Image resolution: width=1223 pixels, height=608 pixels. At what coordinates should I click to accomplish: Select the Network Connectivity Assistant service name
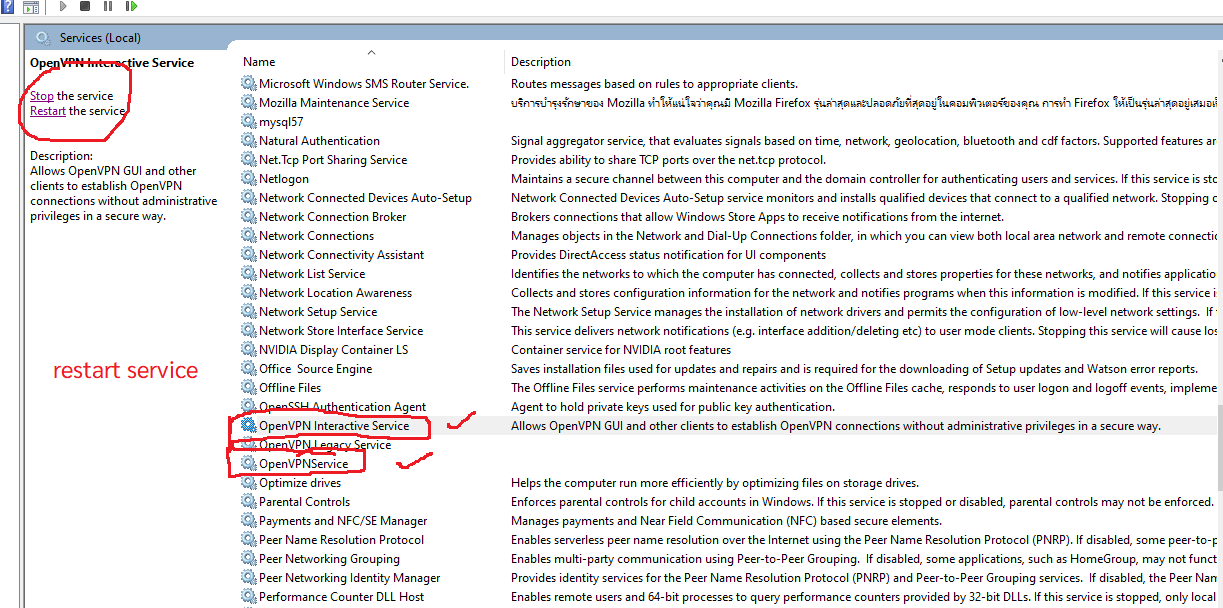click(341, 255)
